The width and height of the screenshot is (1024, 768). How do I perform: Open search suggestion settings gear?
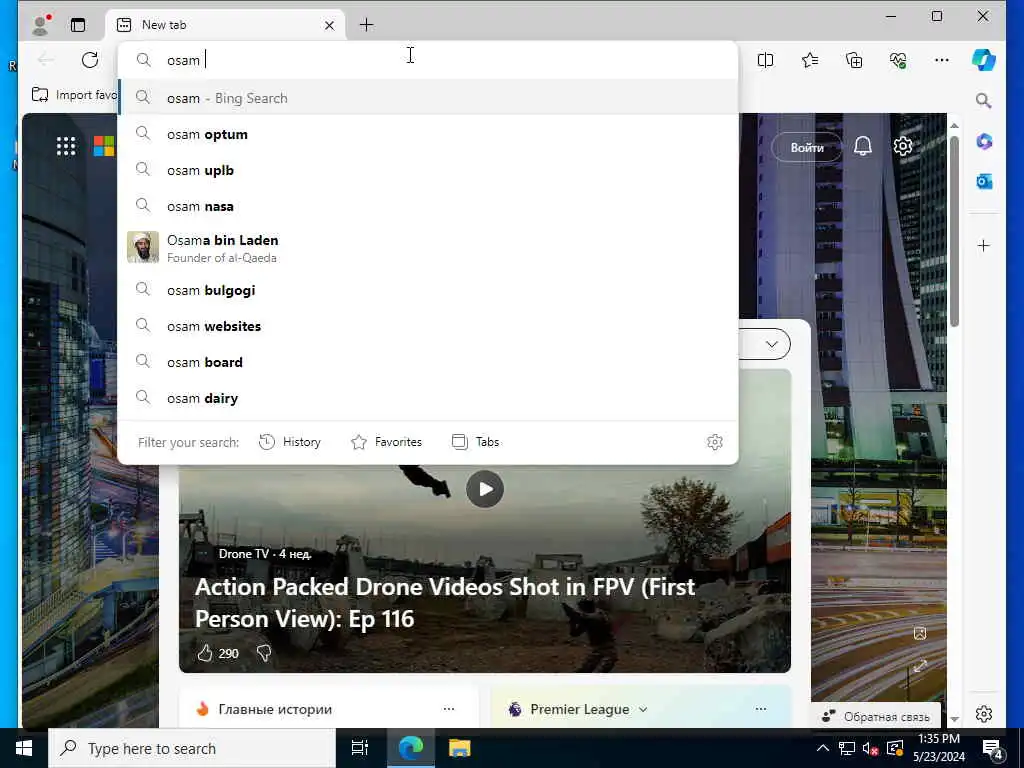714,442
